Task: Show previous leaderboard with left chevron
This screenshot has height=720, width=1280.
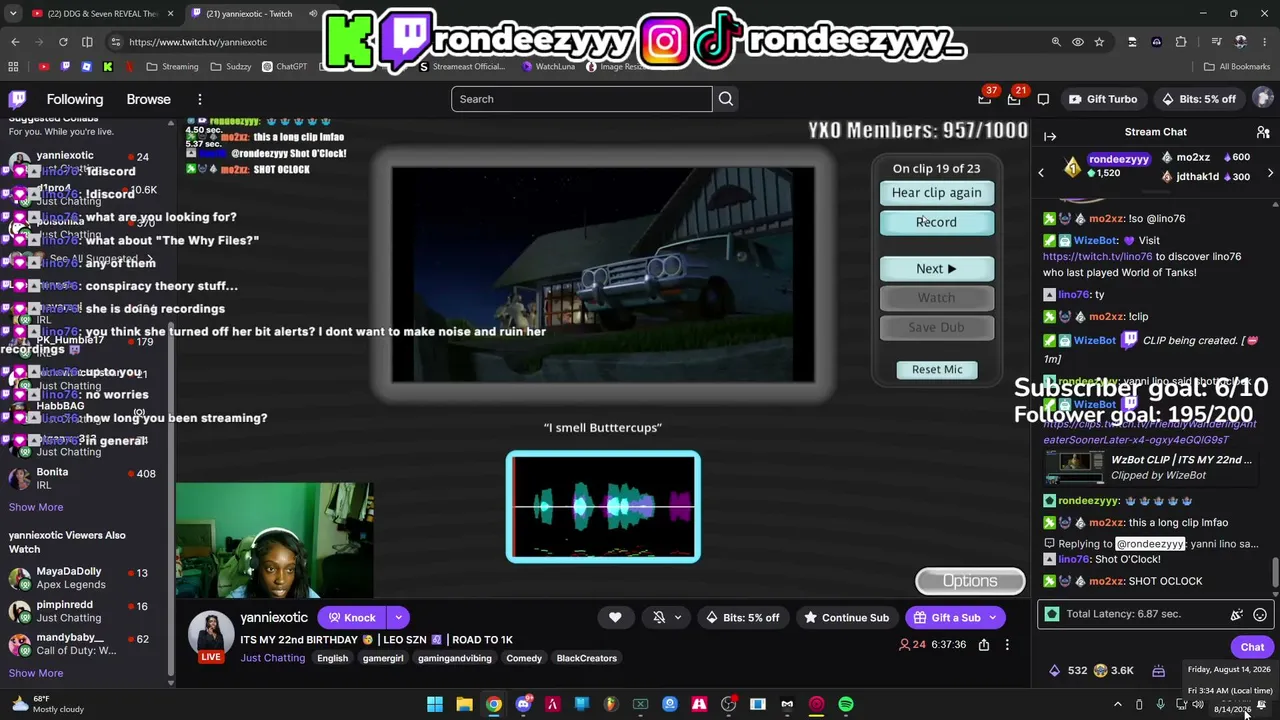Action: point(1041,173)
